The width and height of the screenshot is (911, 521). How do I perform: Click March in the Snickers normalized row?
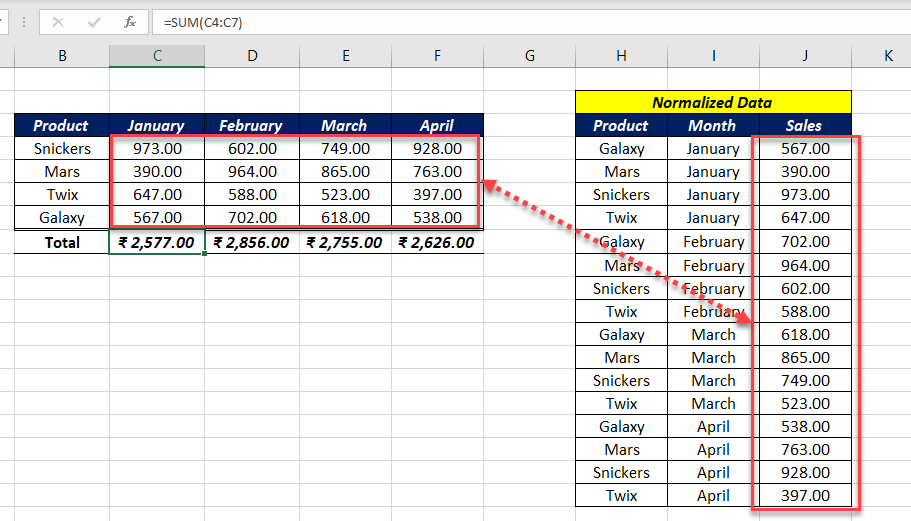pos(713,380)
